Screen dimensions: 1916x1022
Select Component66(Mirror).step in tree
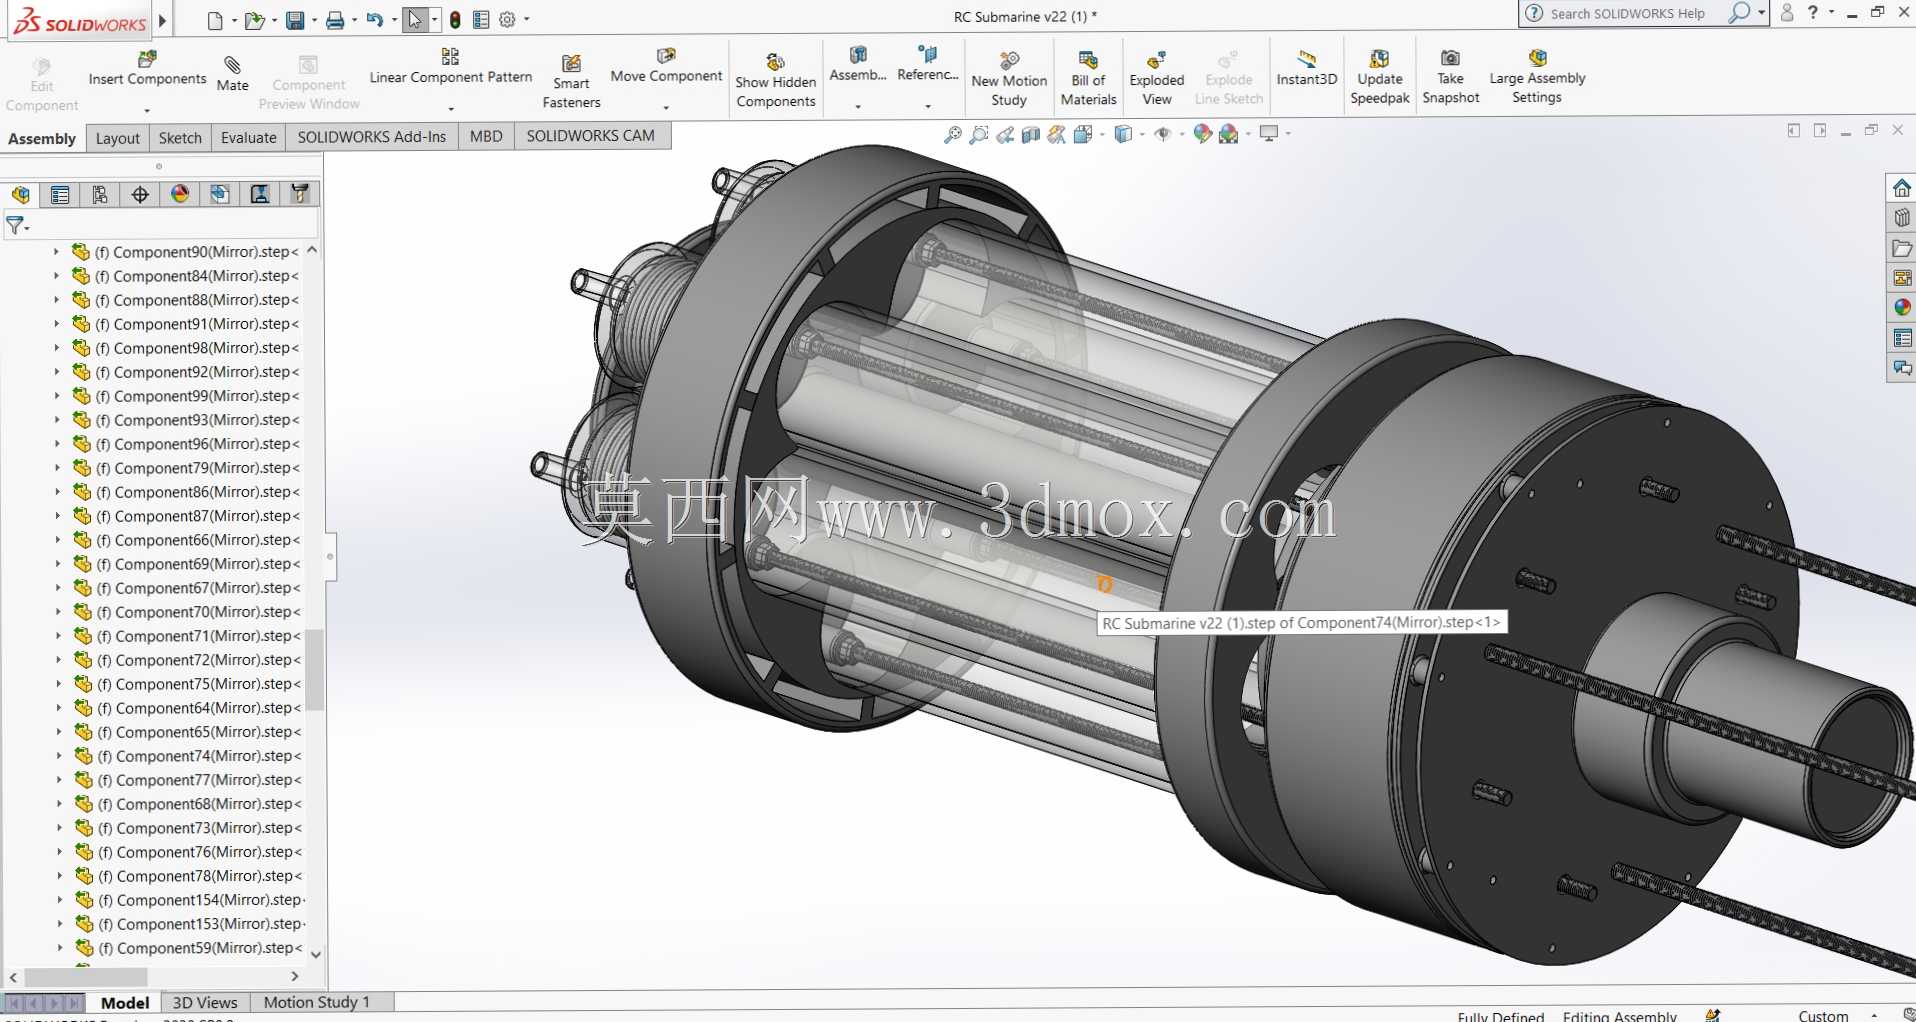pos(199,540)
